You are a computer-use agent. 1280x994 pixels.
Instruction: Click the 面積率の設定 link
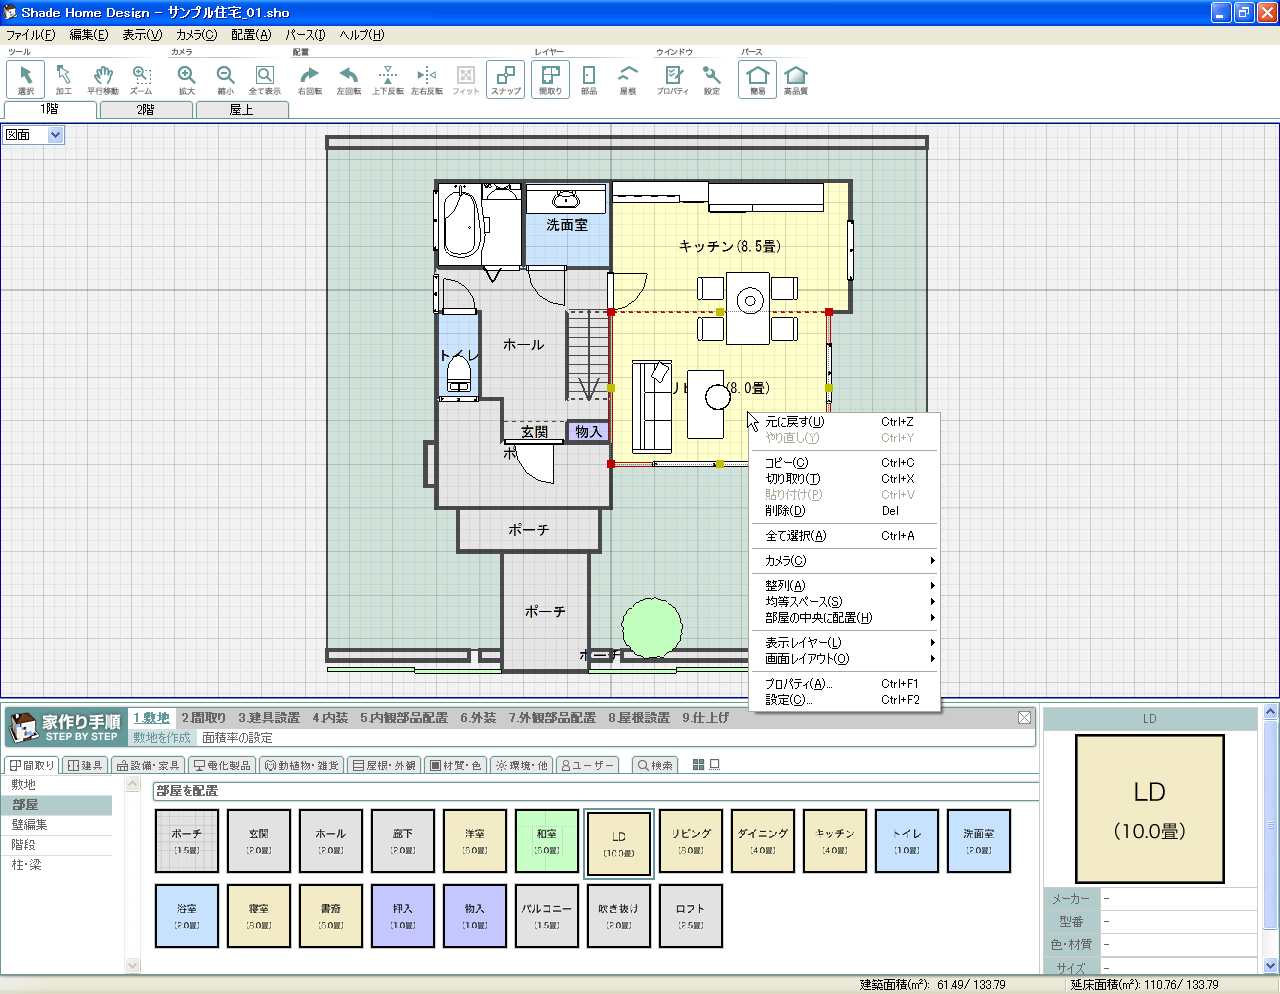pyautogui.click(x=237, y=738)
